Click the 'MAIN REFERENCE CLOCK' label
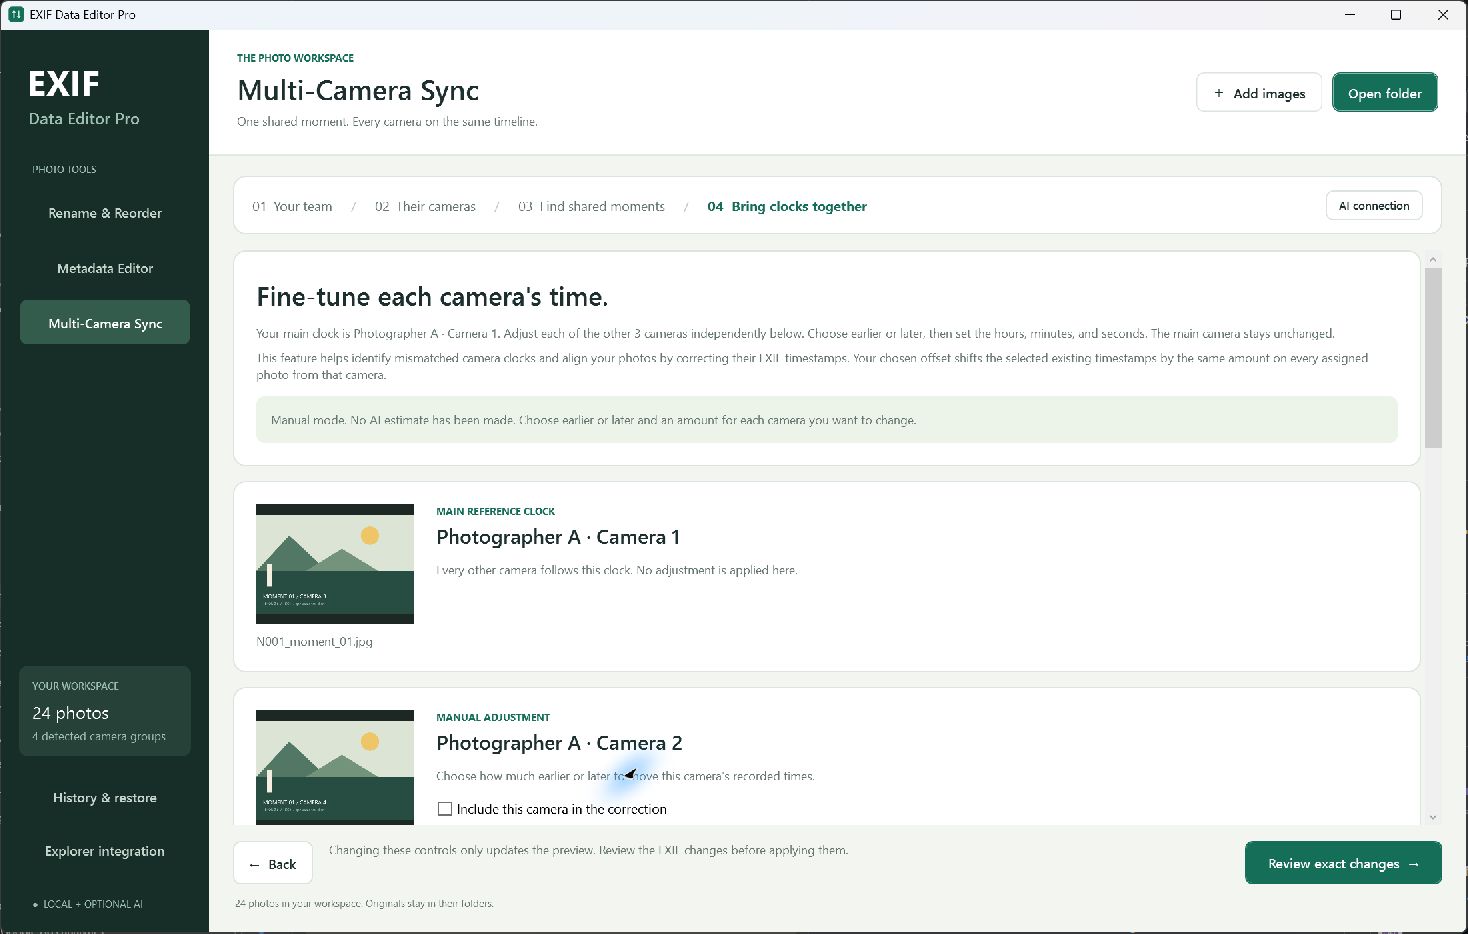 pyautogui.click(x=495, y=511)
